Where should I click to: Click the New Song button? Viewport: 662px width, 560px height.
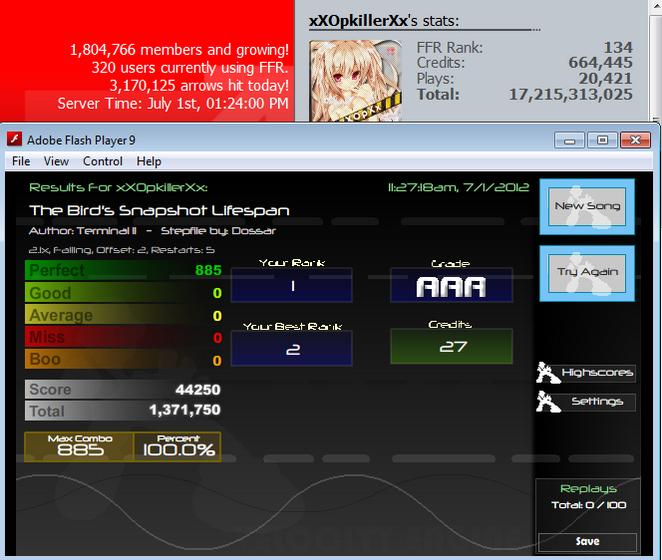click(x=587, y=207)
